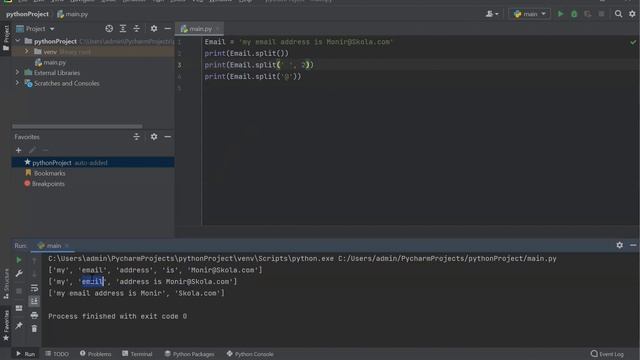Click the Stop square in Run panel

tap(19, 291)
